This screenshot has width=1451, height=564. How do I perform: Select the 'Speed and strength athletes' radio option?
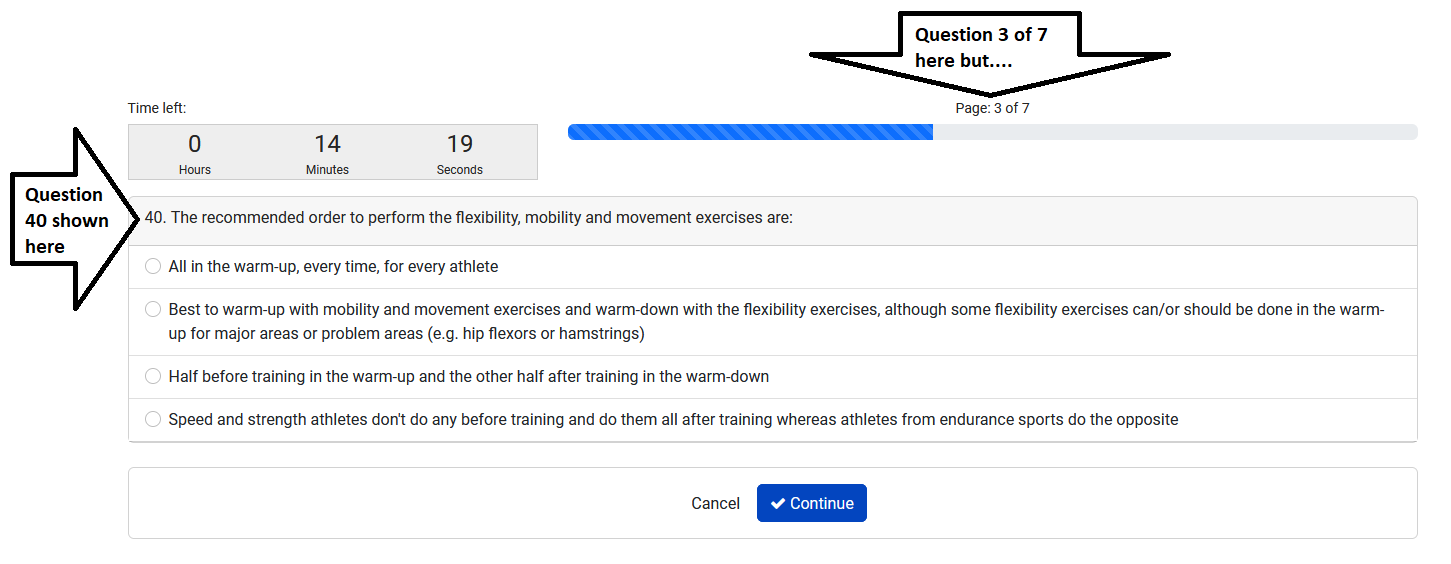[153, 420]
